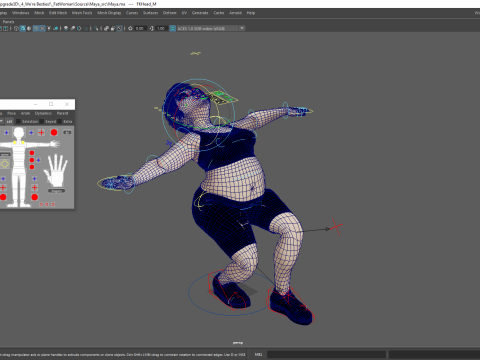Toggle smooth shade all icon

[x=23, y=28]
